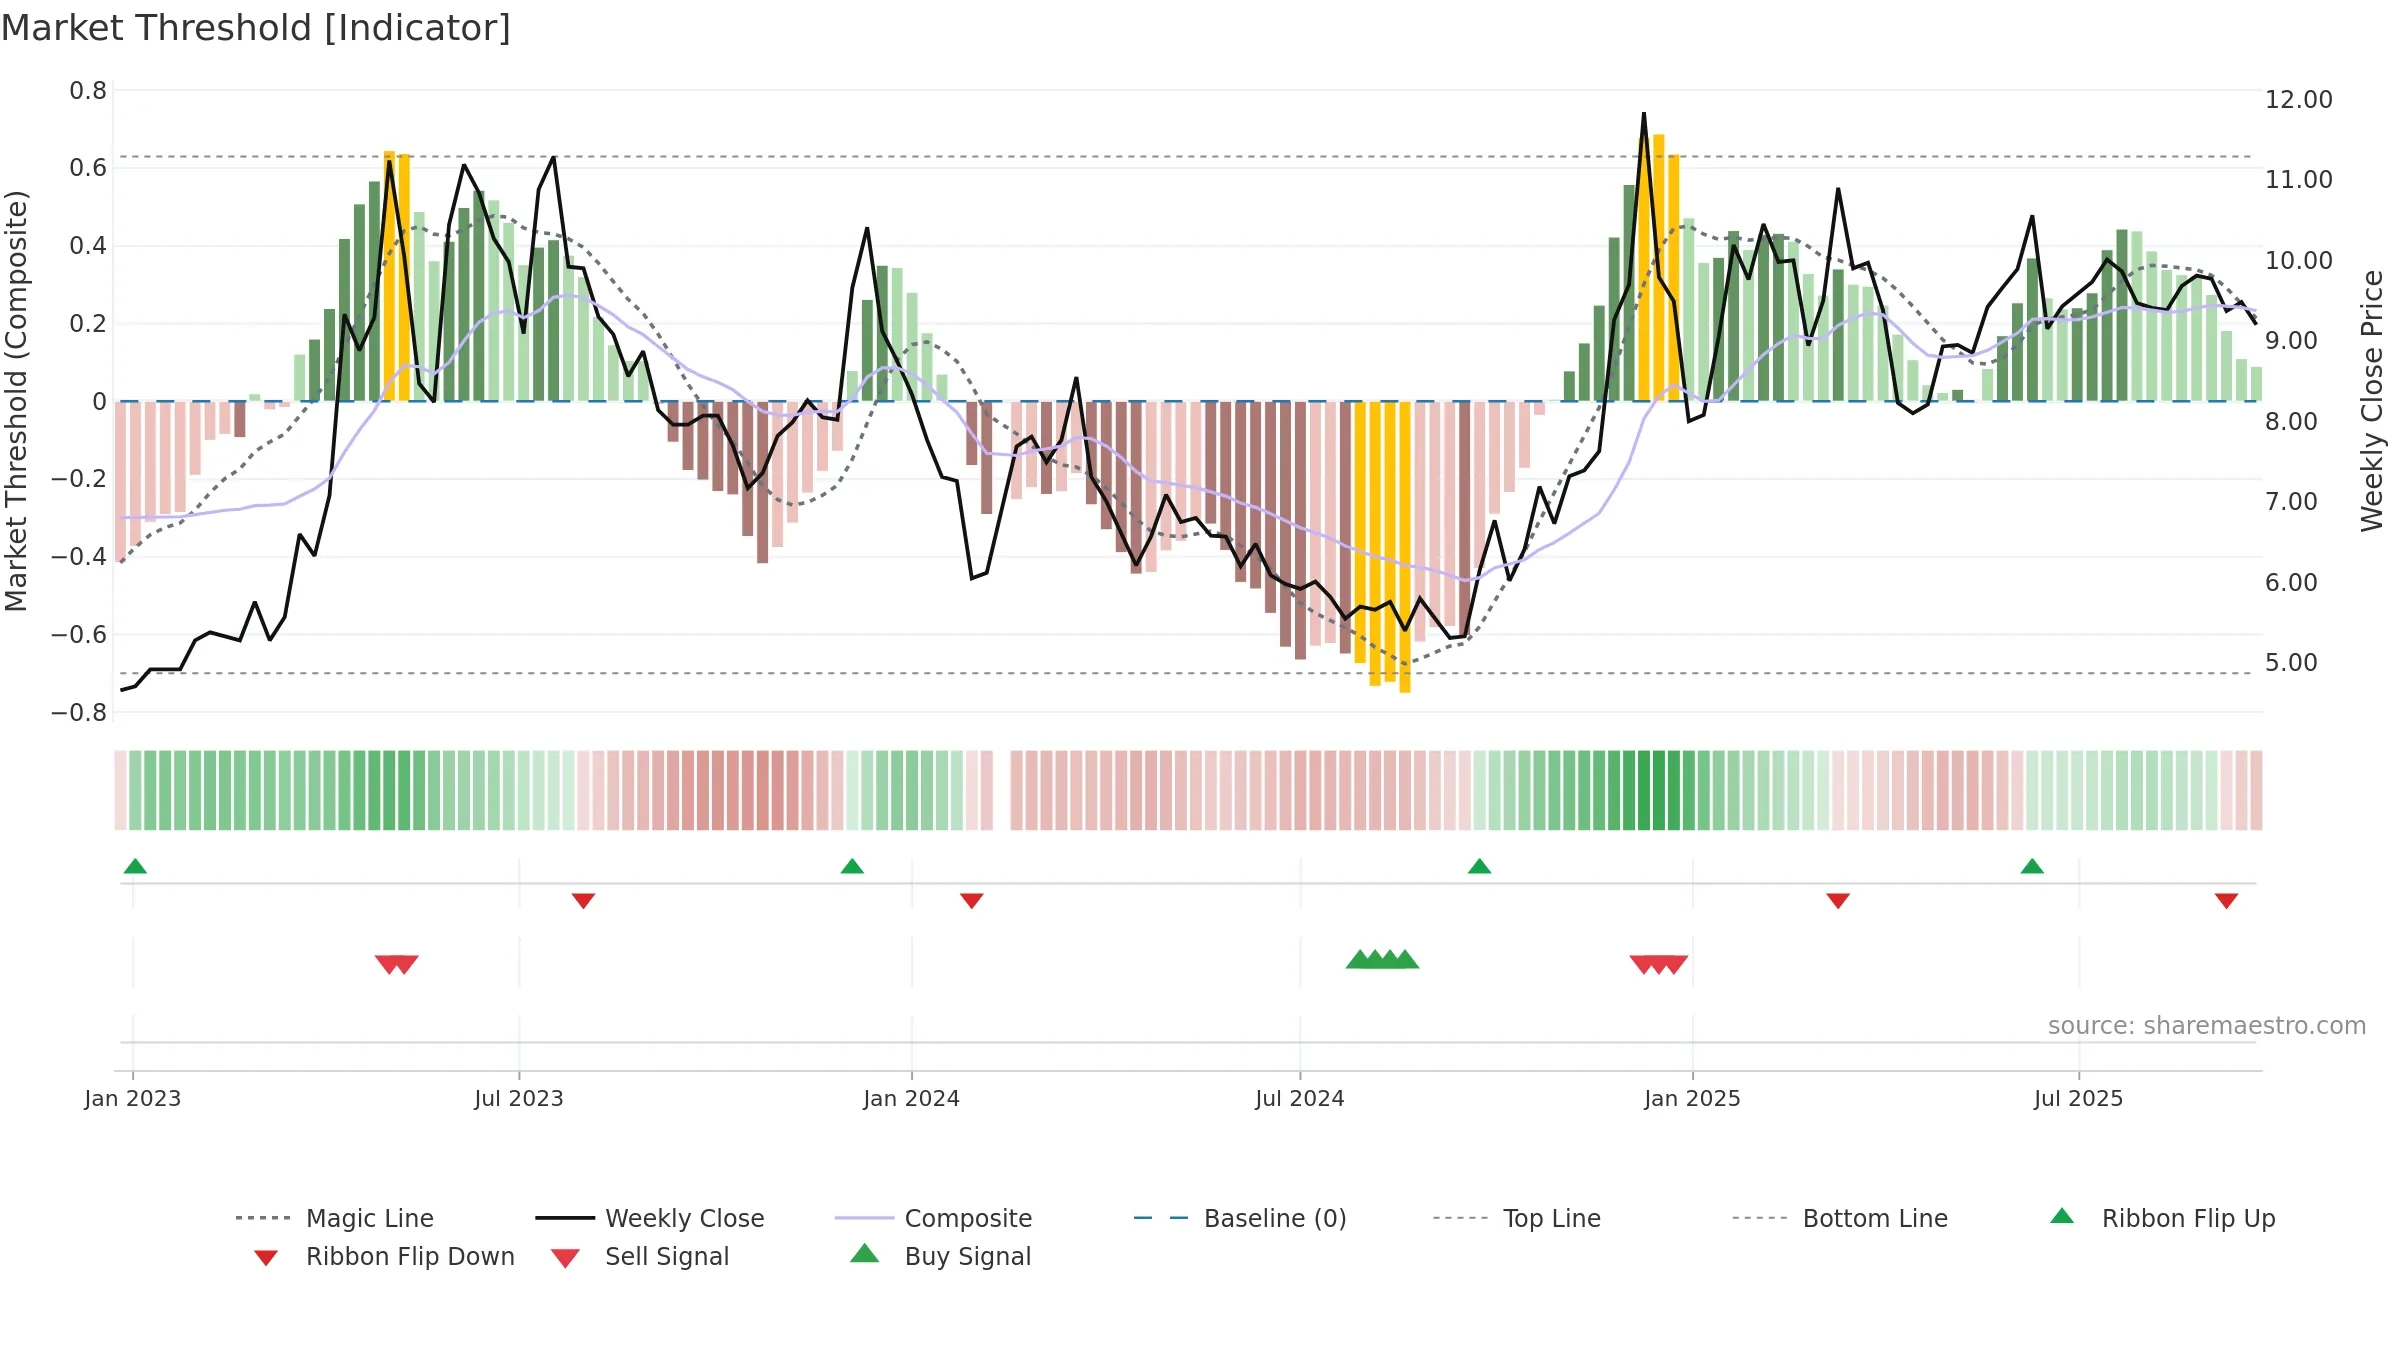
Task: Toggle Weekly Close legend entry
Action: pyautogui.click(x=650, y=1218)
